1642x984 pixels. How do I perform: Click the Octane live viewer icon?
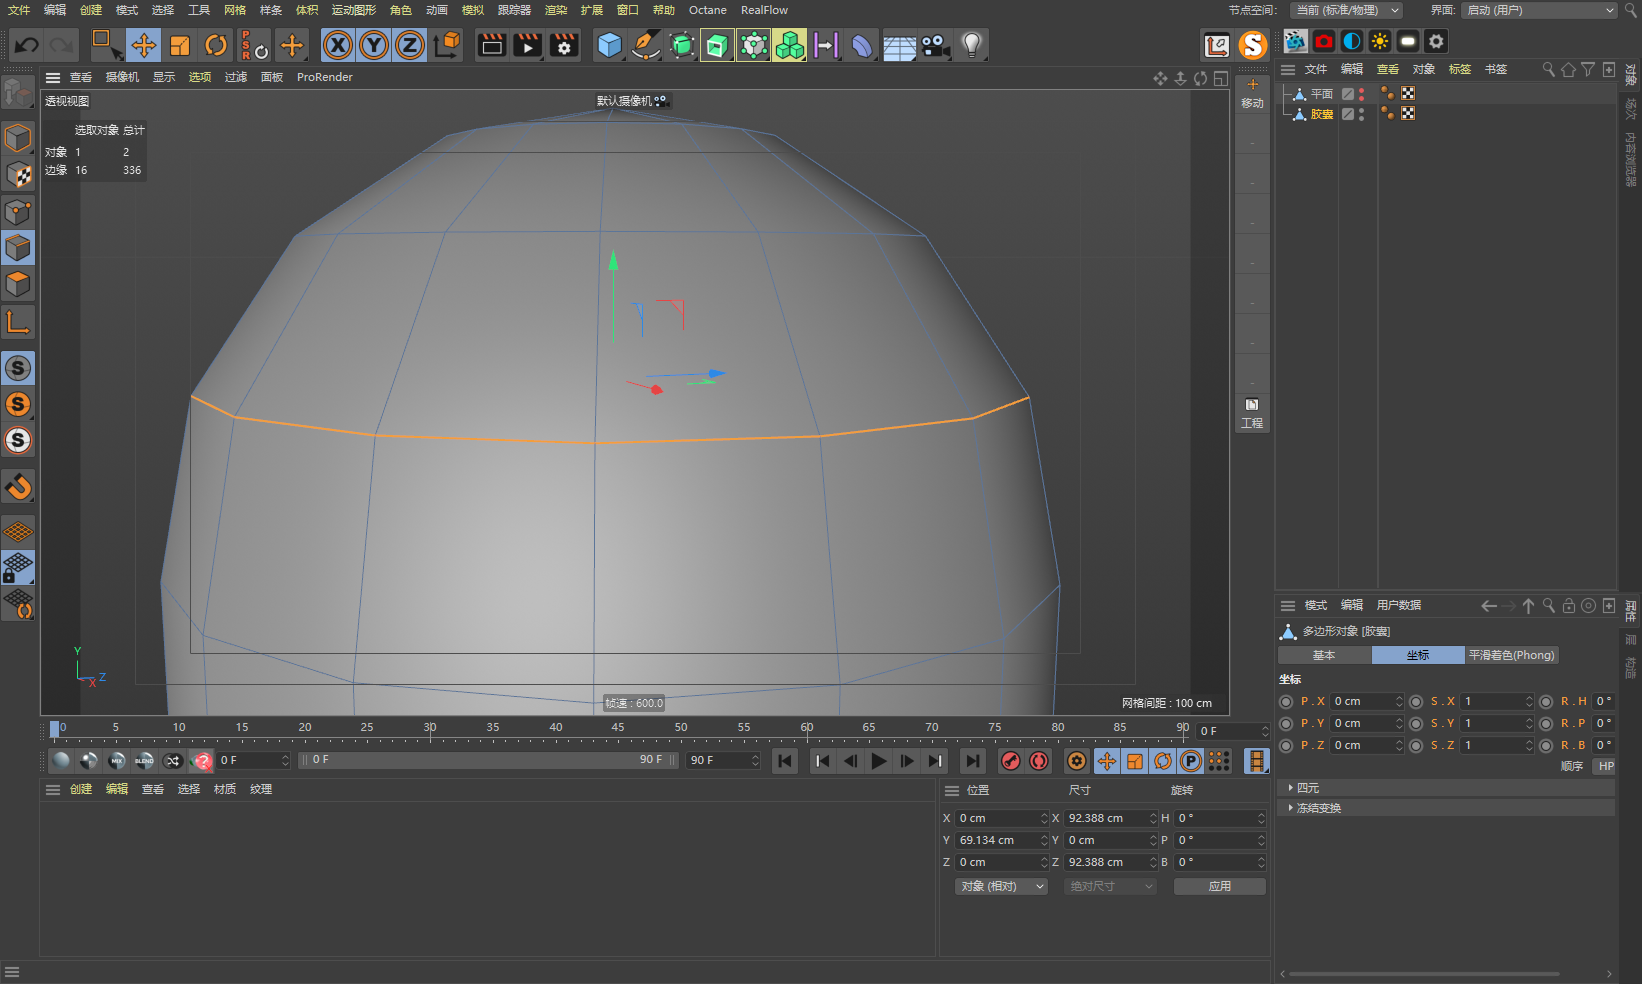1295,41
